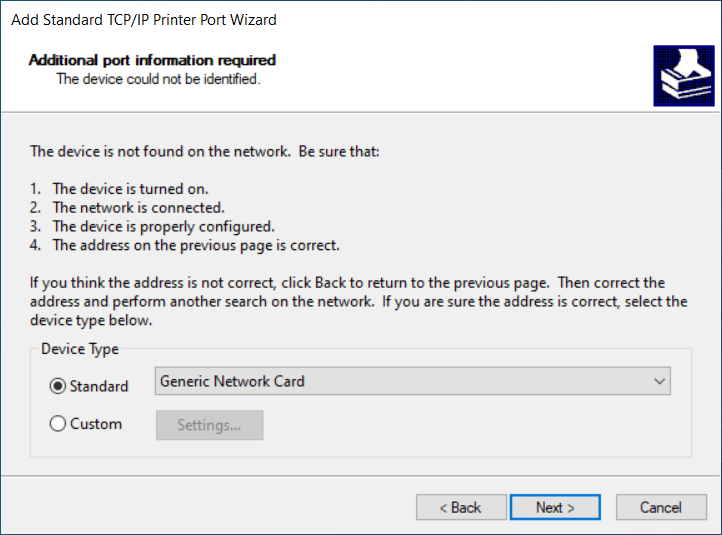Expand device list using the chevron arrow
Image resolution: width=722 pixels, height=535 pixels.
[x=658, y=381]
